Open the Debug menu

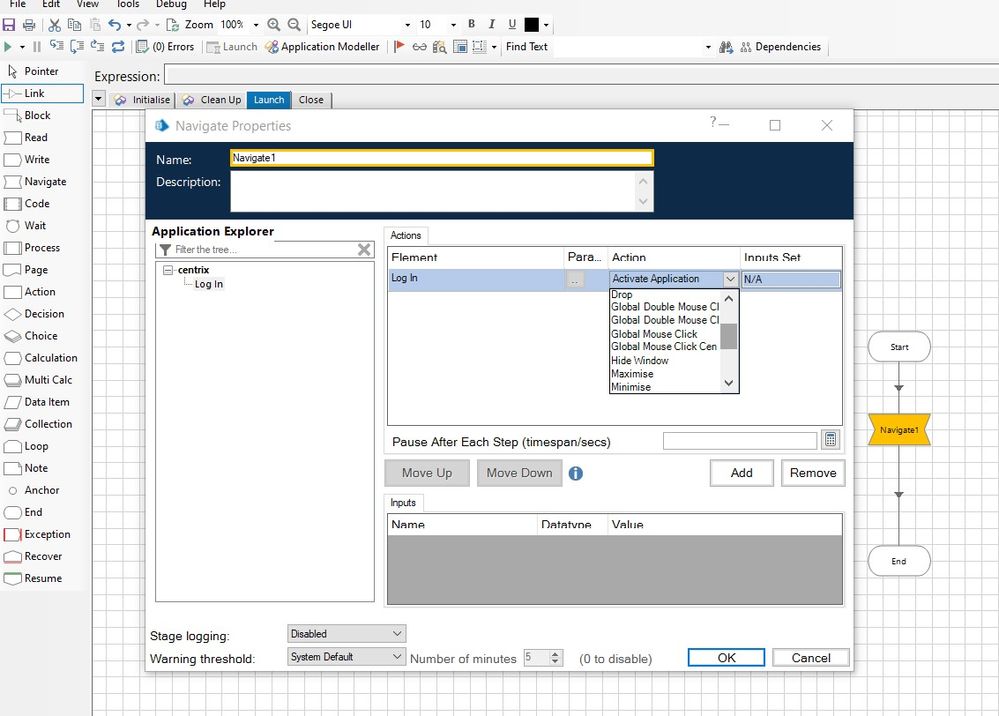pos(171,4)
